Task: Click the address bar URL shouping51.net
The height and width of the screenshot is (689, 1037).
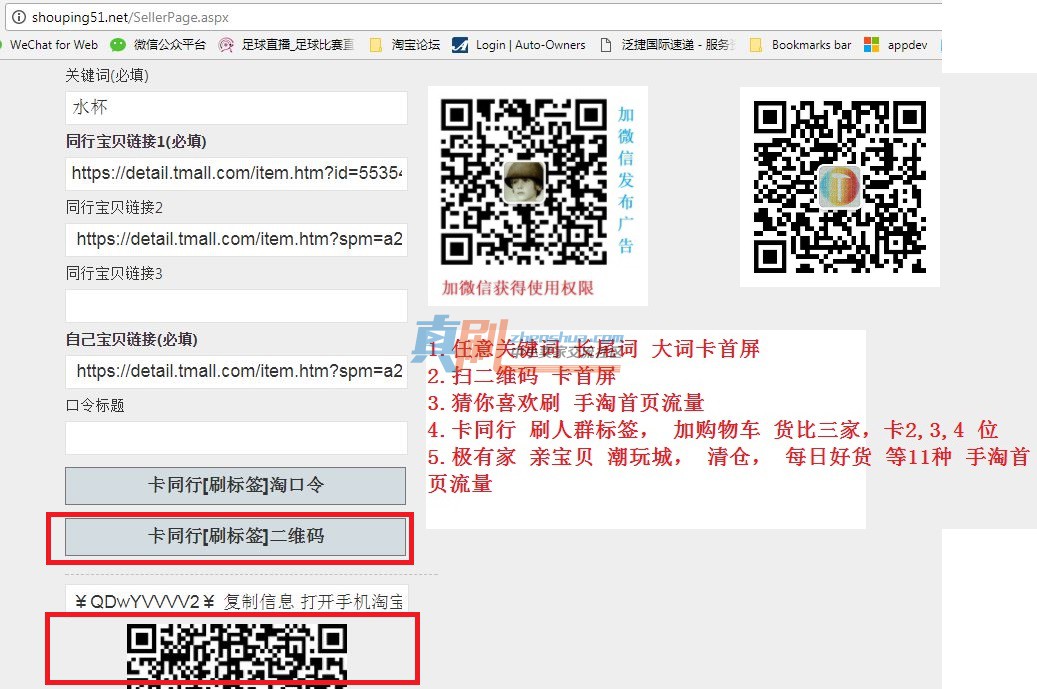Action: [x=130, y=18]
